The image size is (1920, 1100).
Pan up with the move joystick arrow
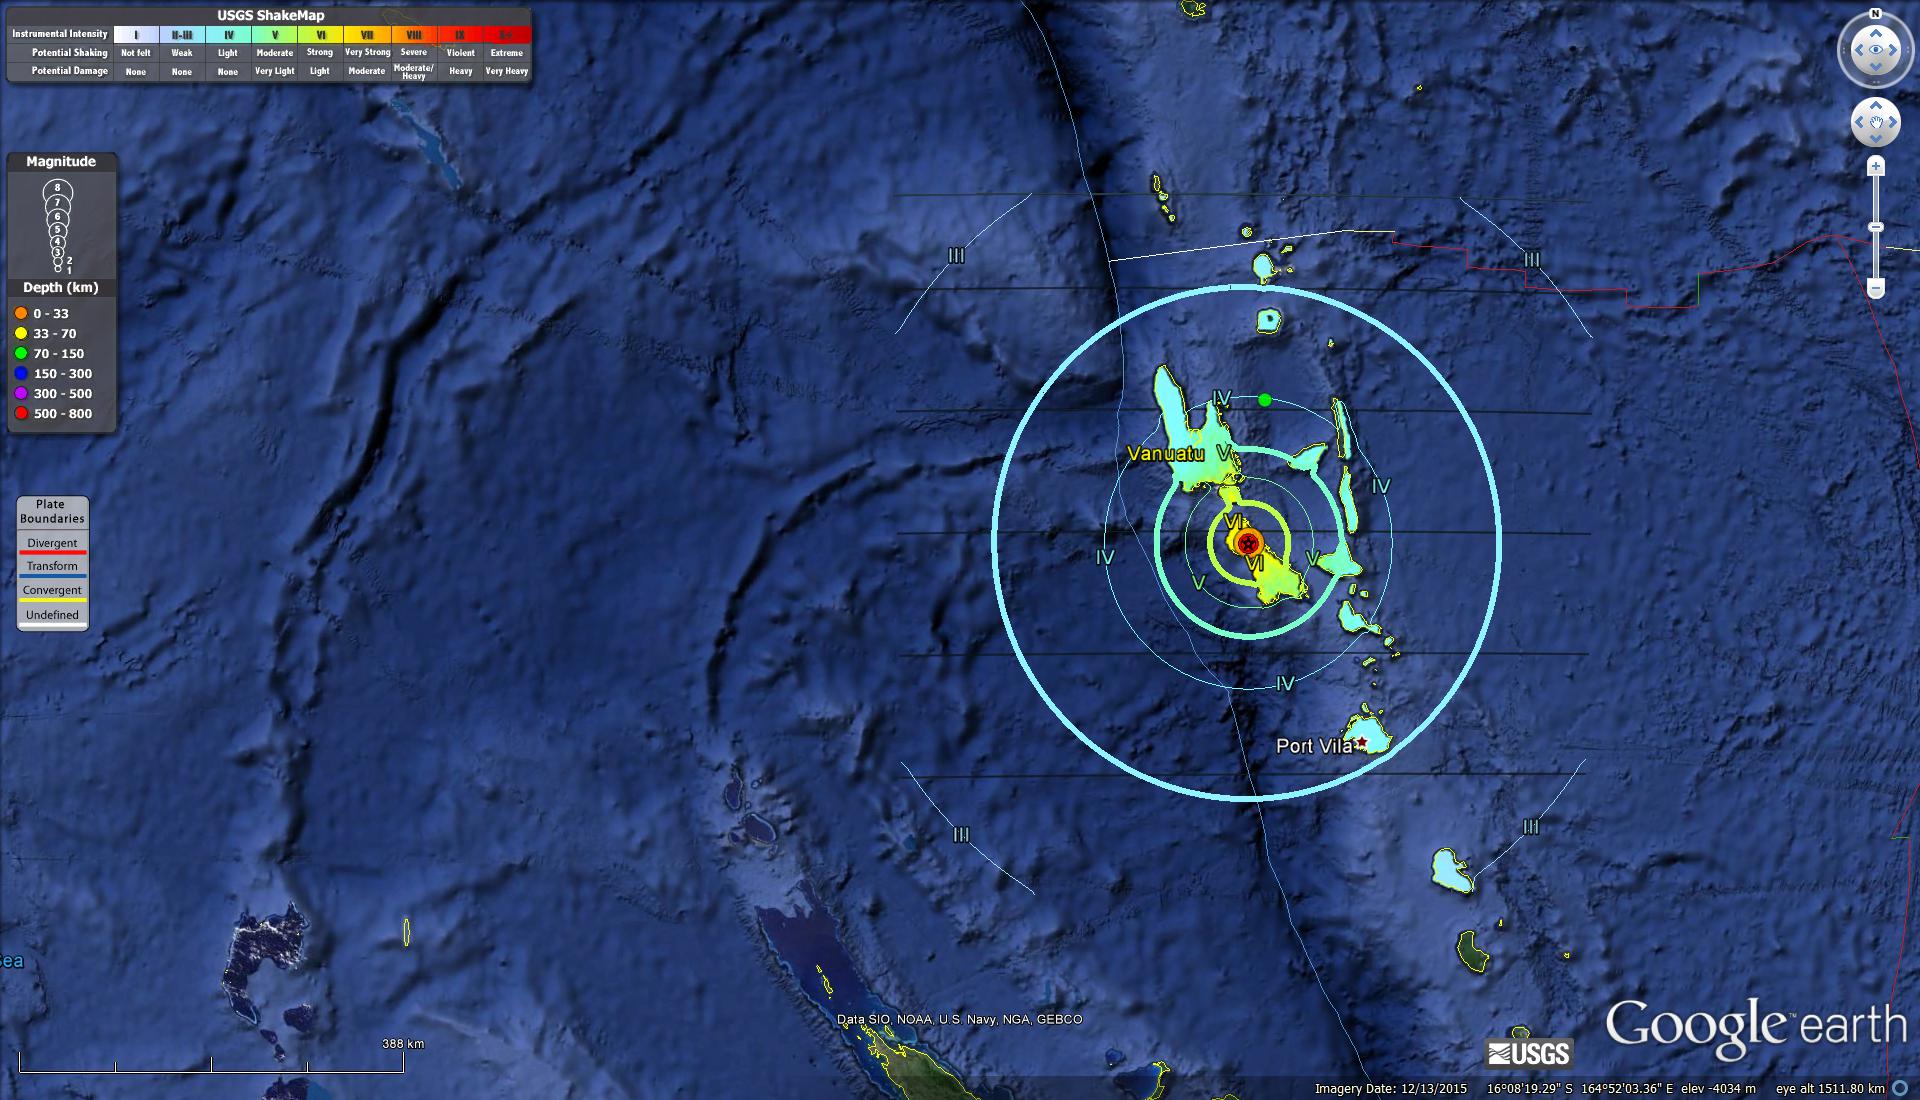(1876, 104)
